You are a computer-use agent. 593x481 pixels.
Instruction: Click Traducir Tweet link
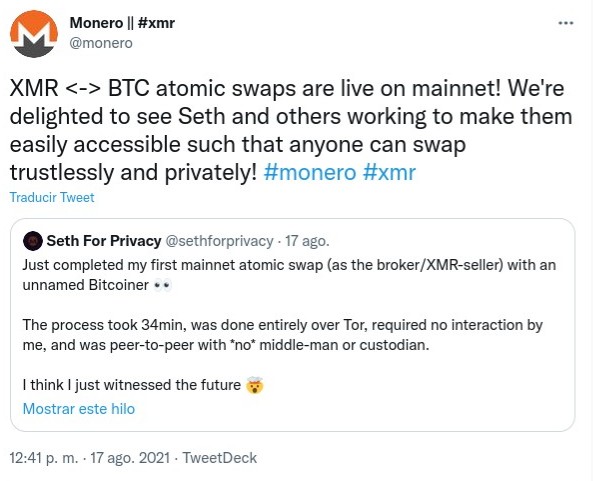[52, 197]
